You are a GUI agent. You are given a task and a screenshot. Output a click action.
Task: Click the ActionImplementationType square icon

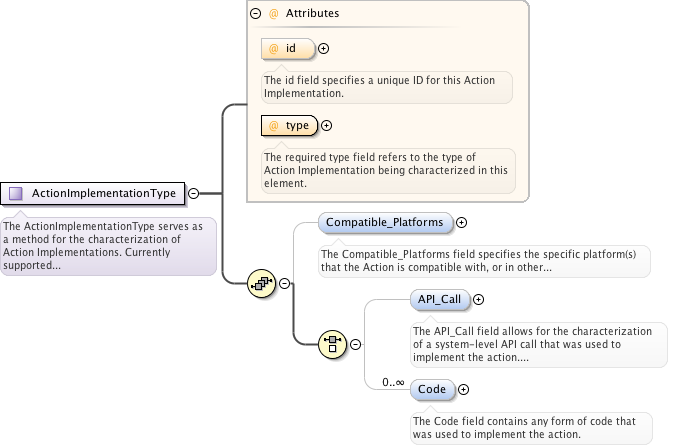[x=16, y=194]
